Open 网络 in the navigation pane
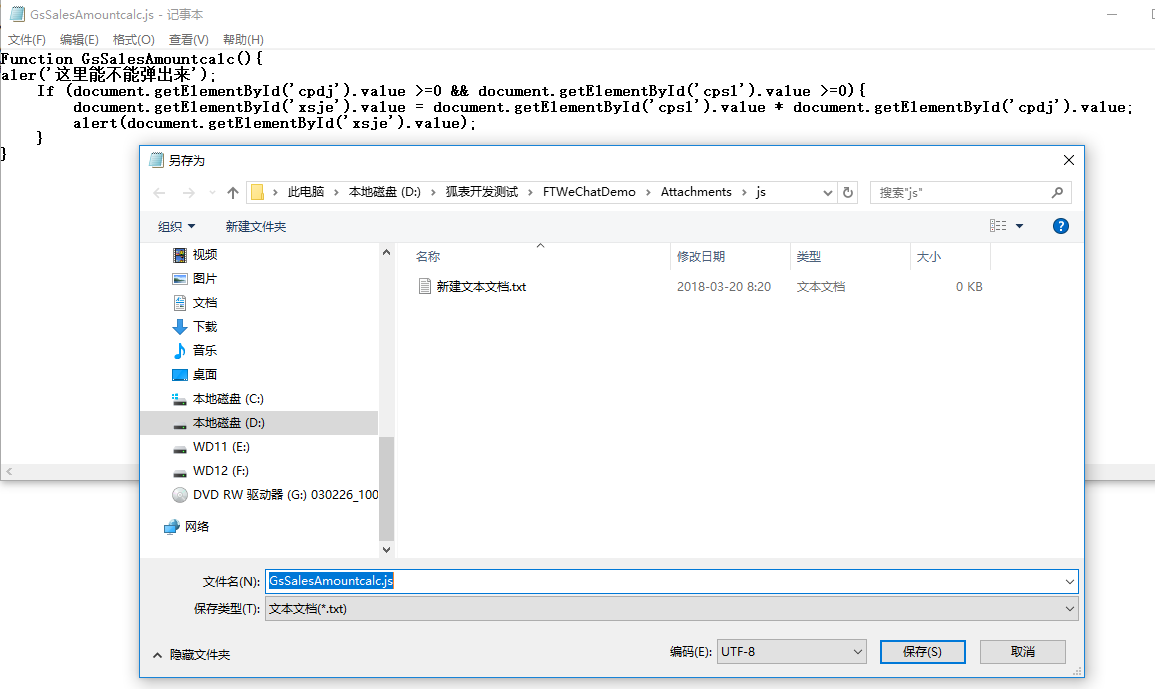 [x=197, y=527]
